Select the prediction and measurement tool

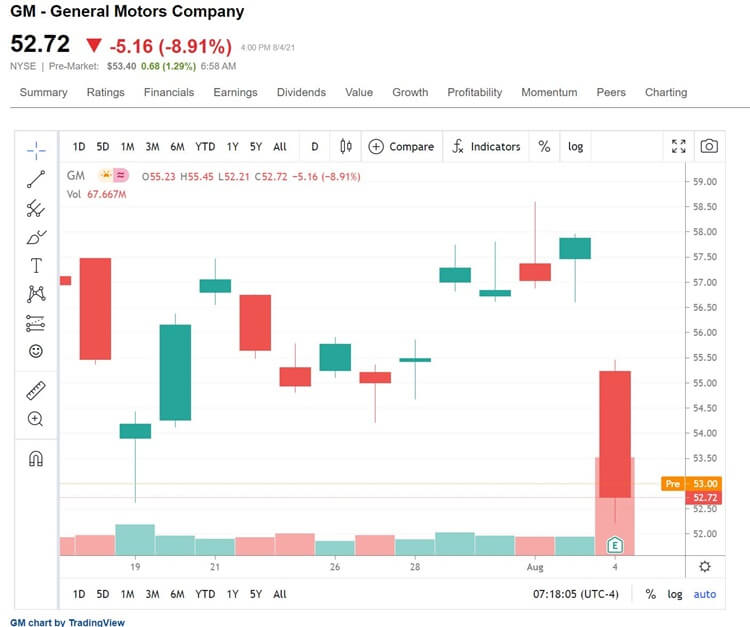[x=36, y=323]
